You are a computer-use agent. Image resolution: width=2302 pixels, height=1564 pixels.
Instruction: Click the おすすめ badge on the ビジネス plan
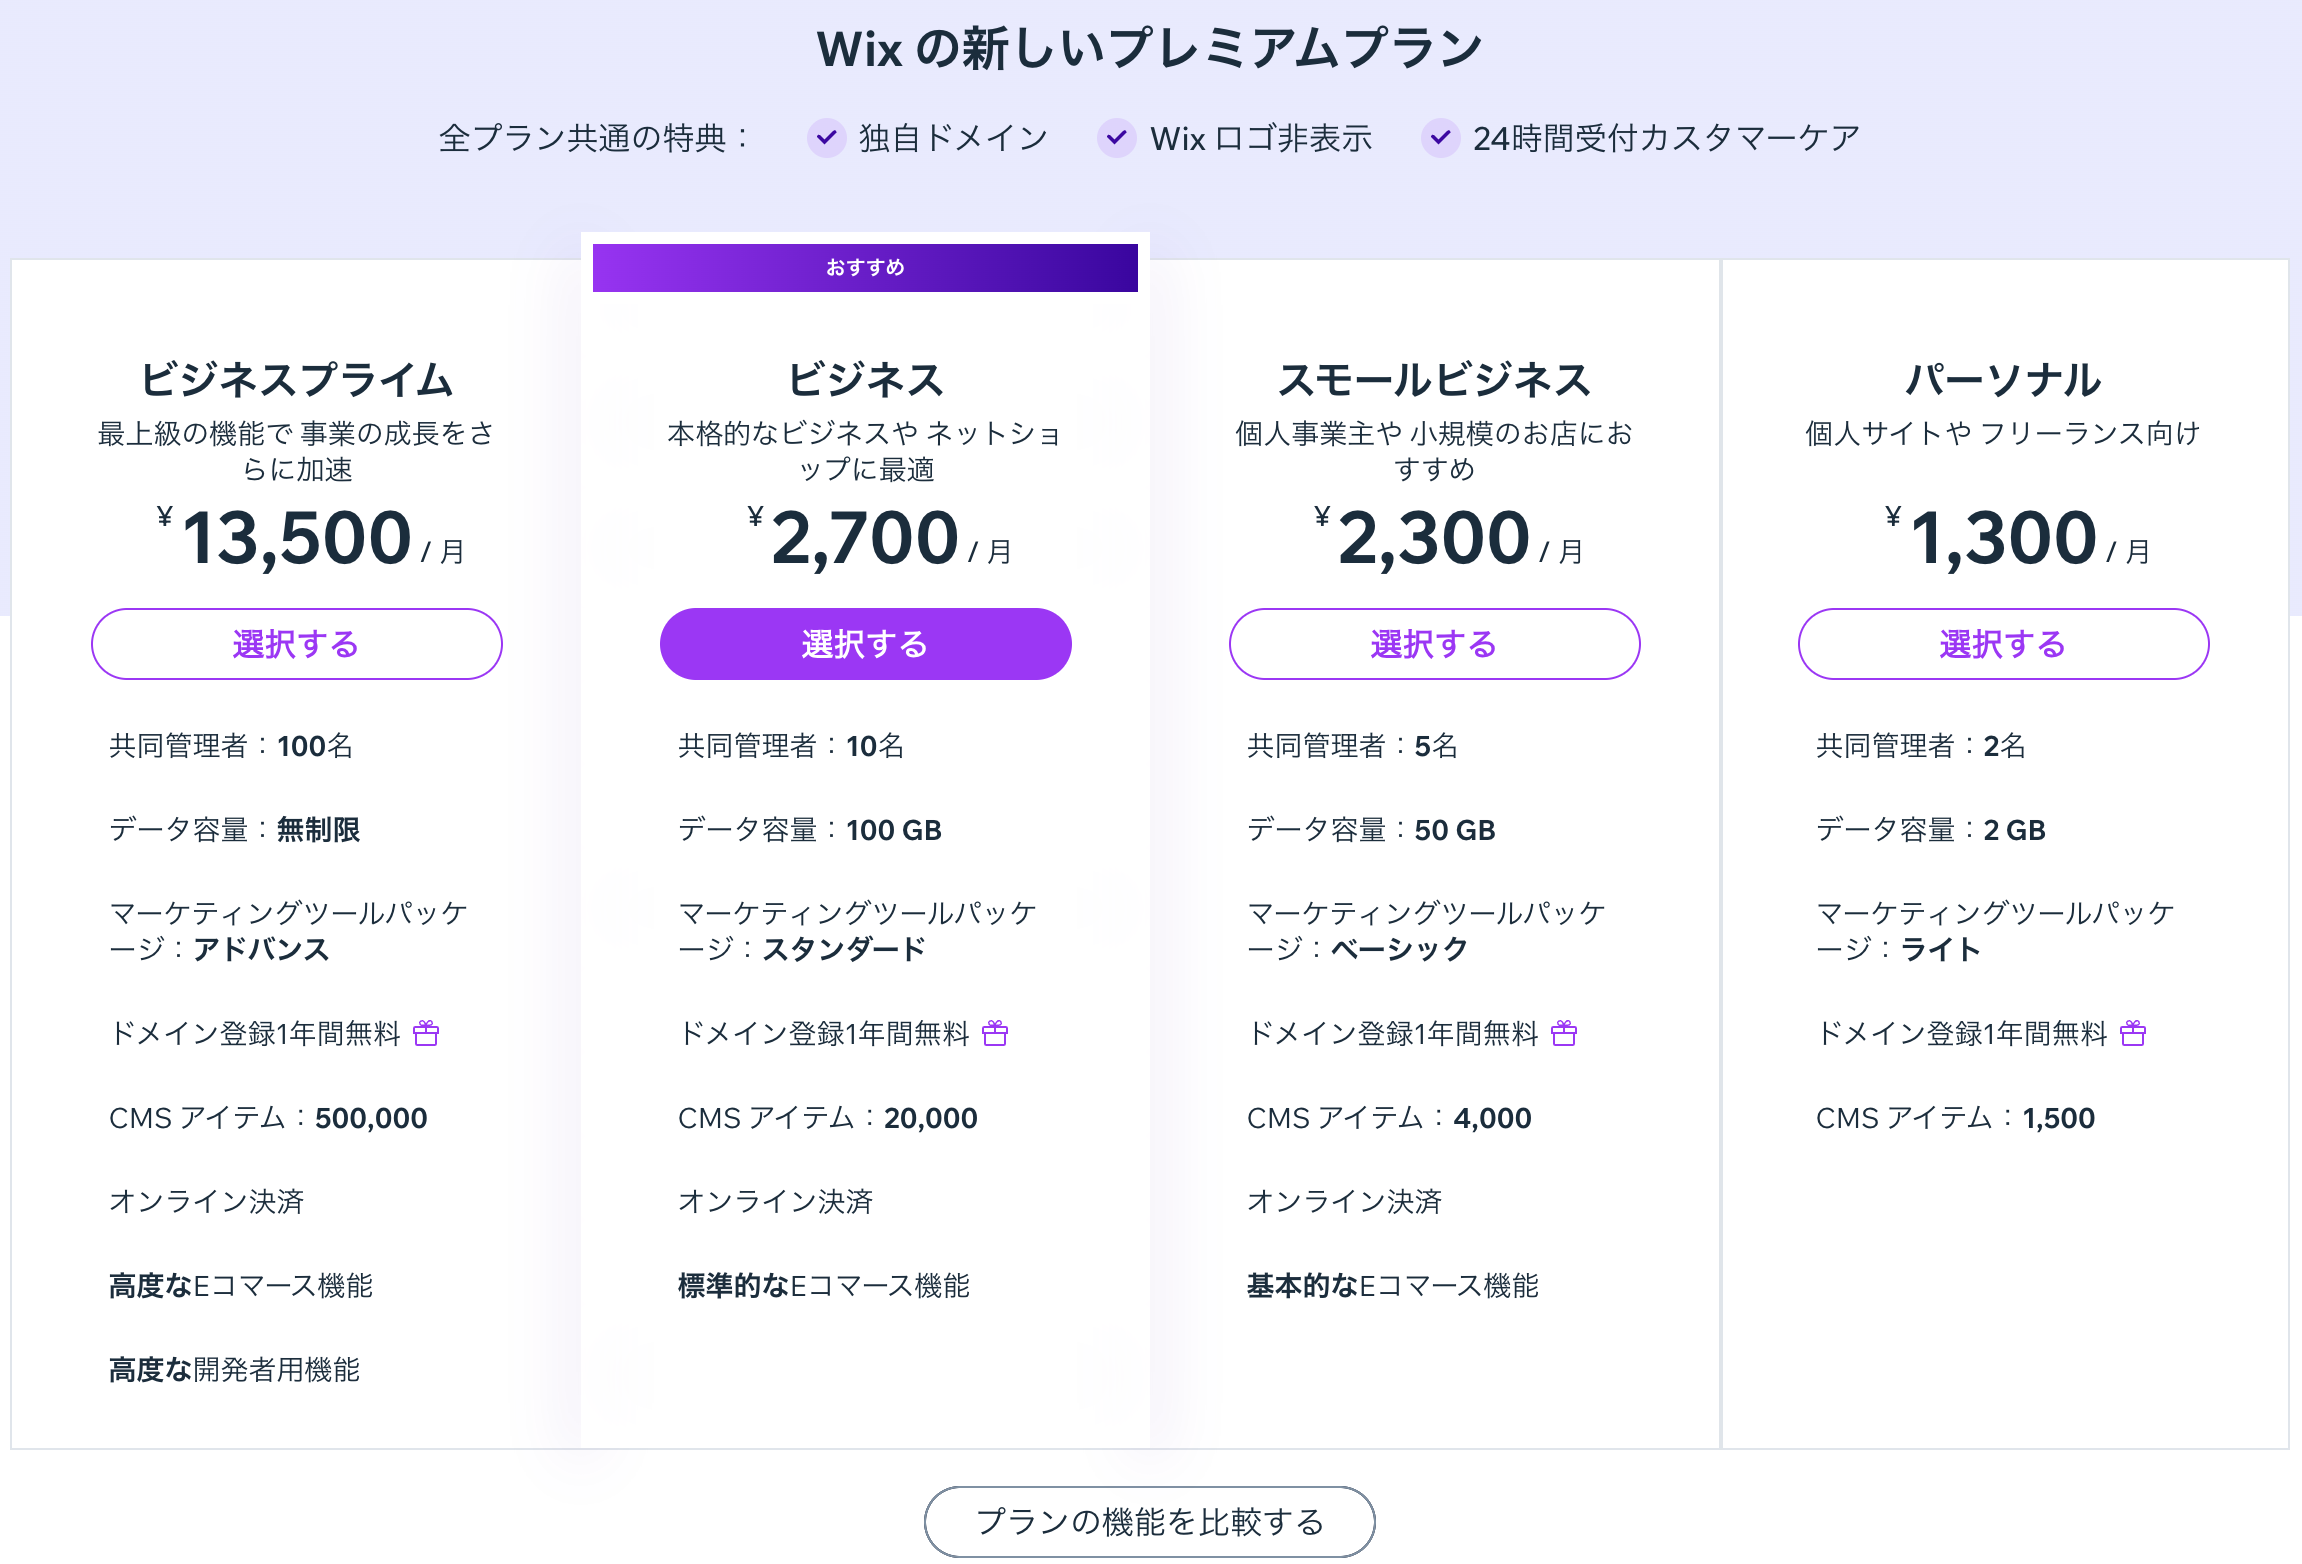[864, 267]
